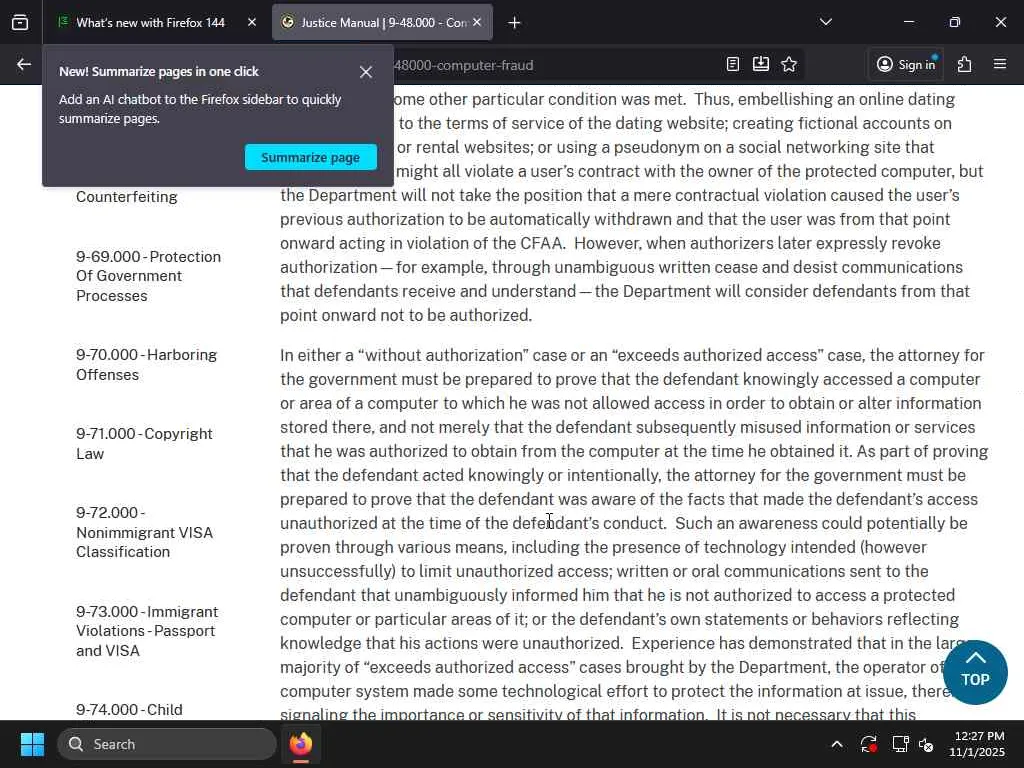
Task: Jump to top with TOP button
Action: tap(975, 672)
